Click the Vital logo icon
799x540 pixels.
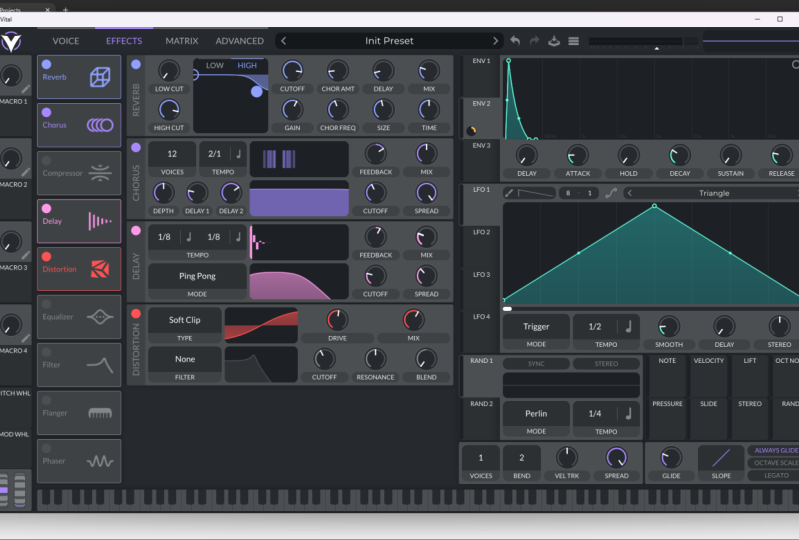pos(11,42)
